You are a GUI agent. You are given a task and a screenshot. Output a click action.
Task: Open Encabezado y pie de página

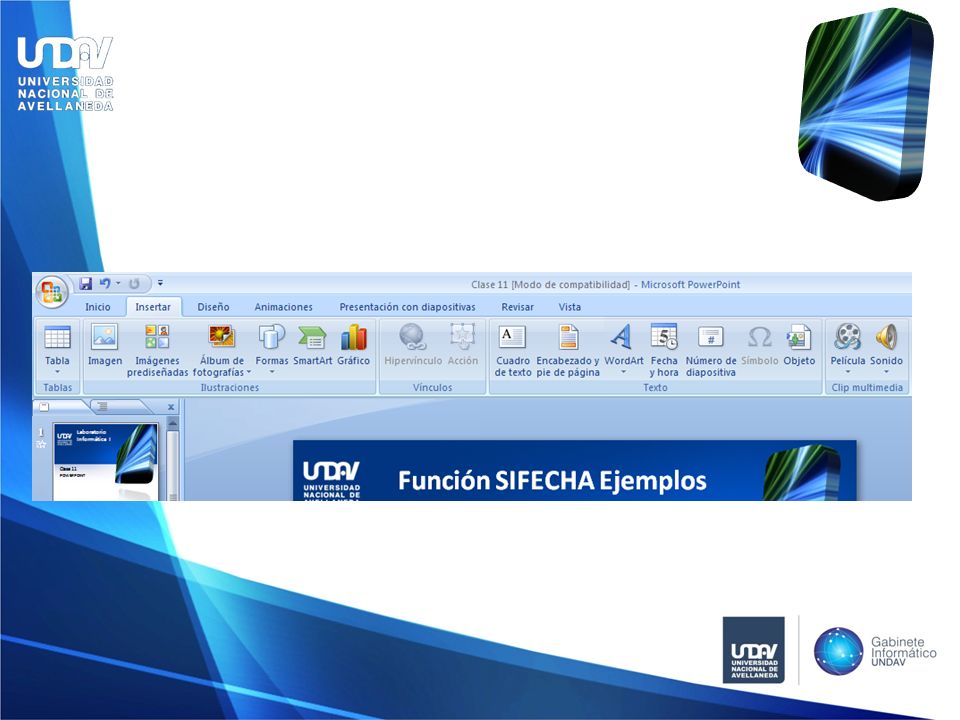[568, 350]
